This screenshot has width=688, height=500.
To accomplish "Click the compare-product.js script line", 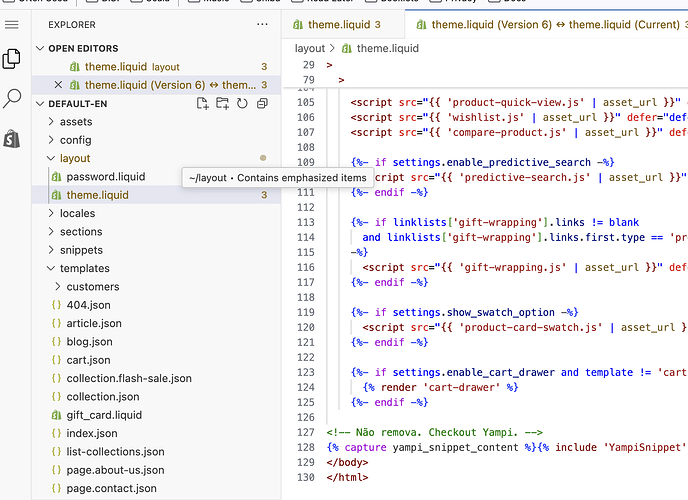I will pyautogui.click(x=519, y=132).
